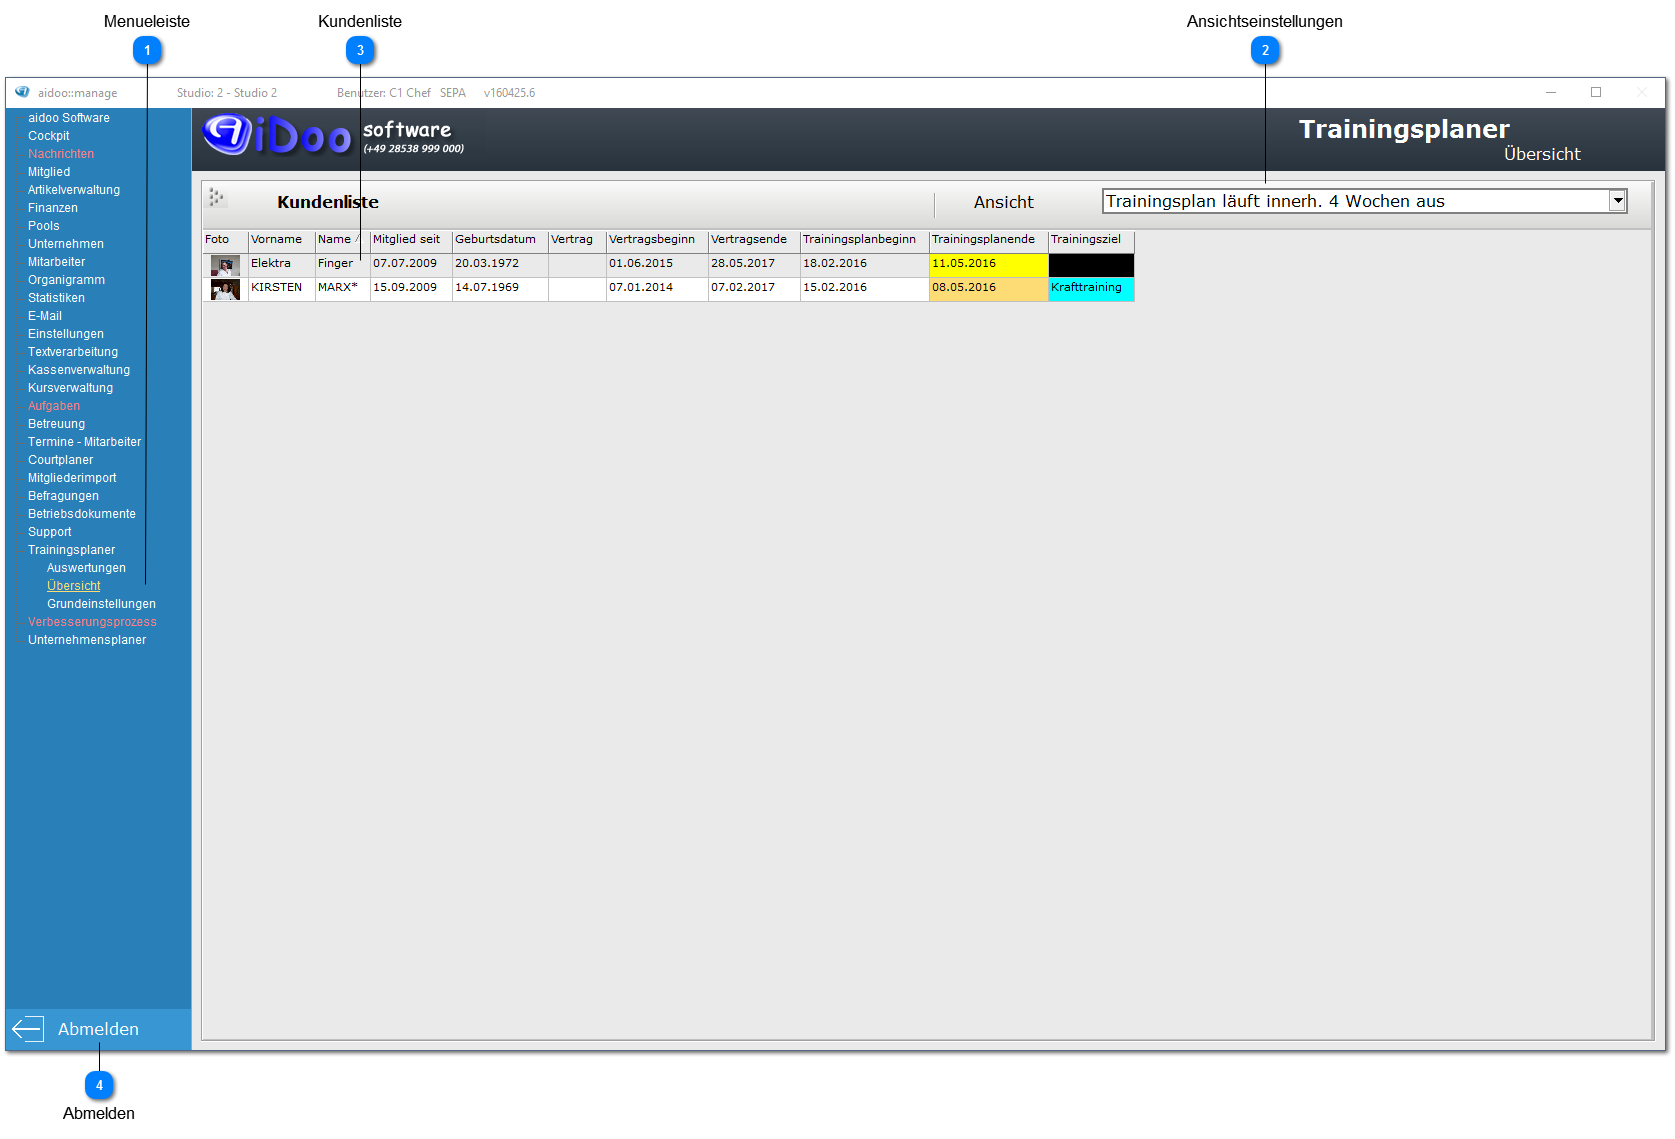This screenshot has height=1139, width=1675.
Task: Select the KIRSTEN first name cell
Action: click(x=281, y=288)
